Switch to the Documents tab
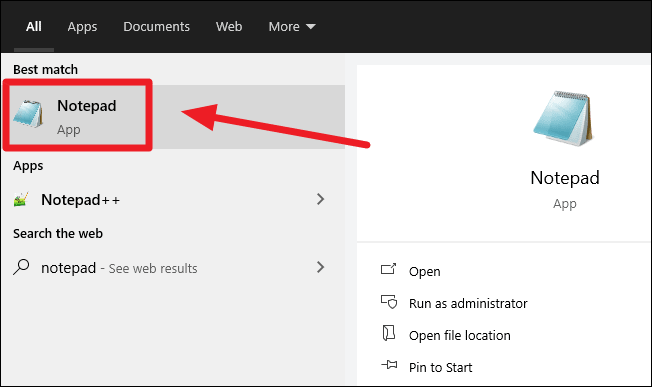Viewport: 652px width, 387px height. coord(156,27)
